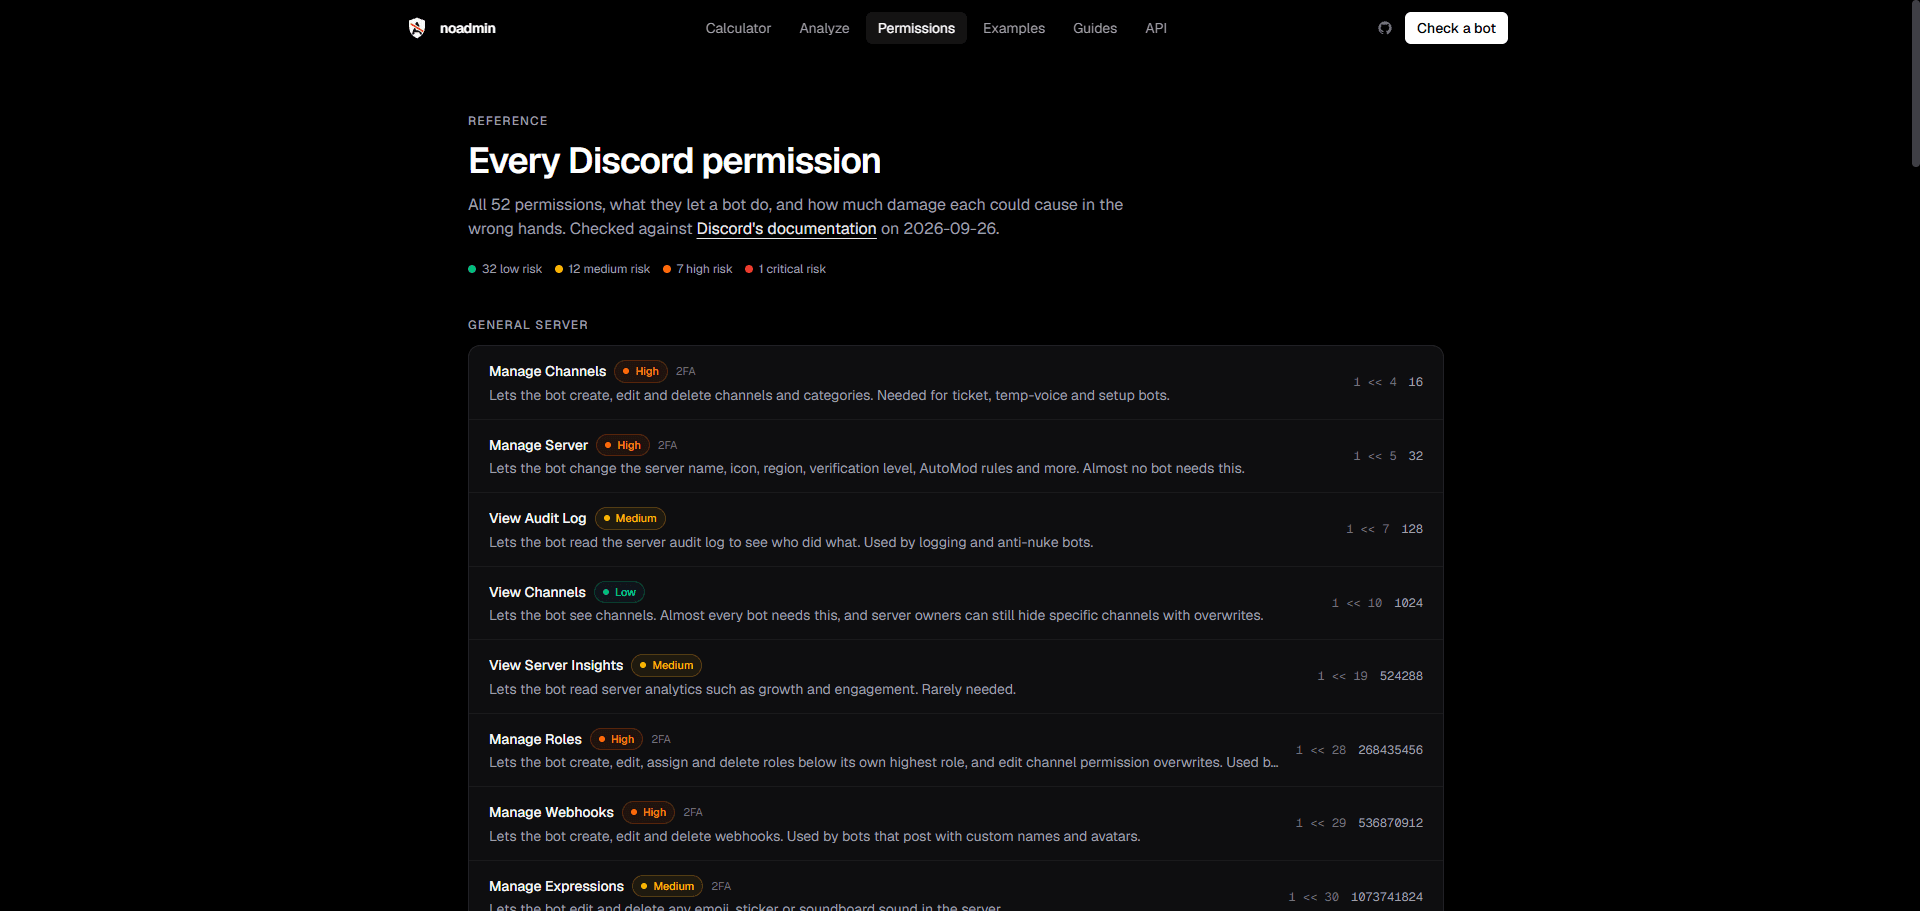Viewport: 1920px width, 911px height.
Task: Open Discord's documentation link
Action: [x=786, y=229]
